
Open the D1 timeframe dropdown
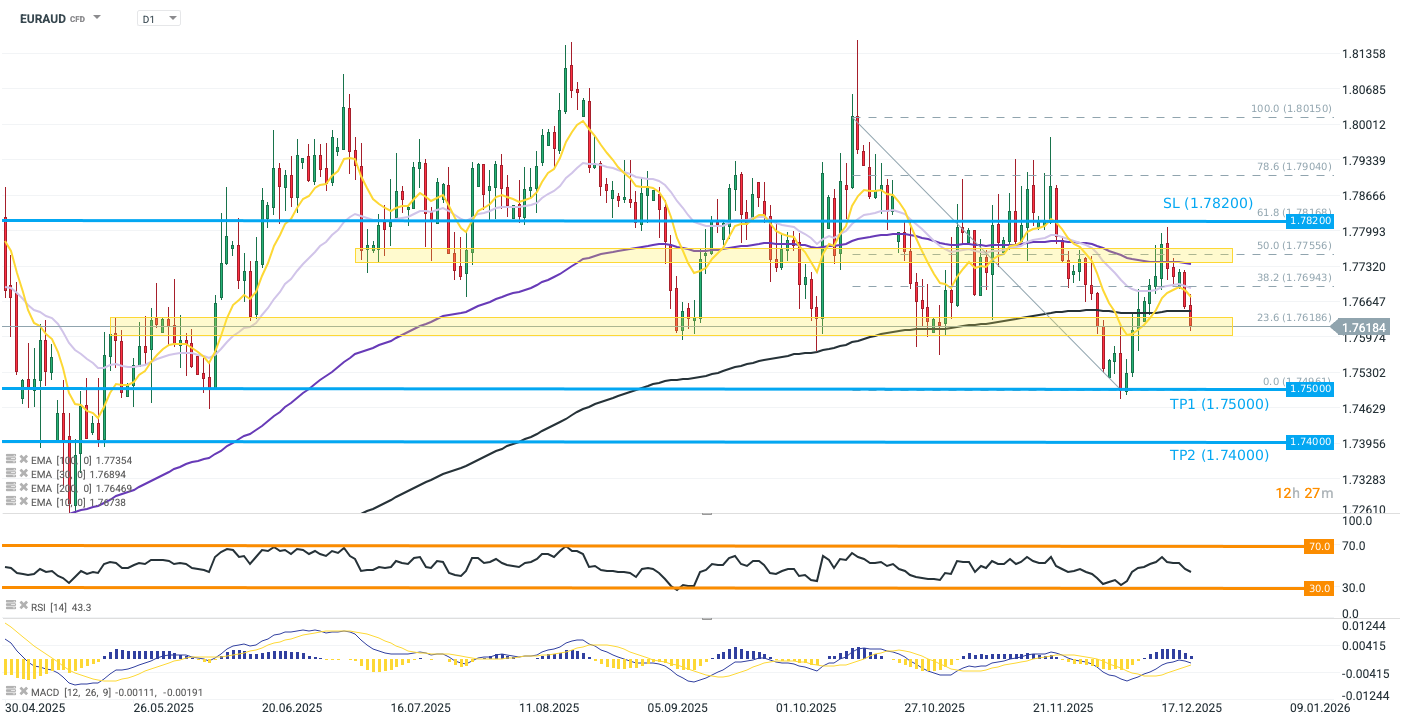(x=159, y=18)
